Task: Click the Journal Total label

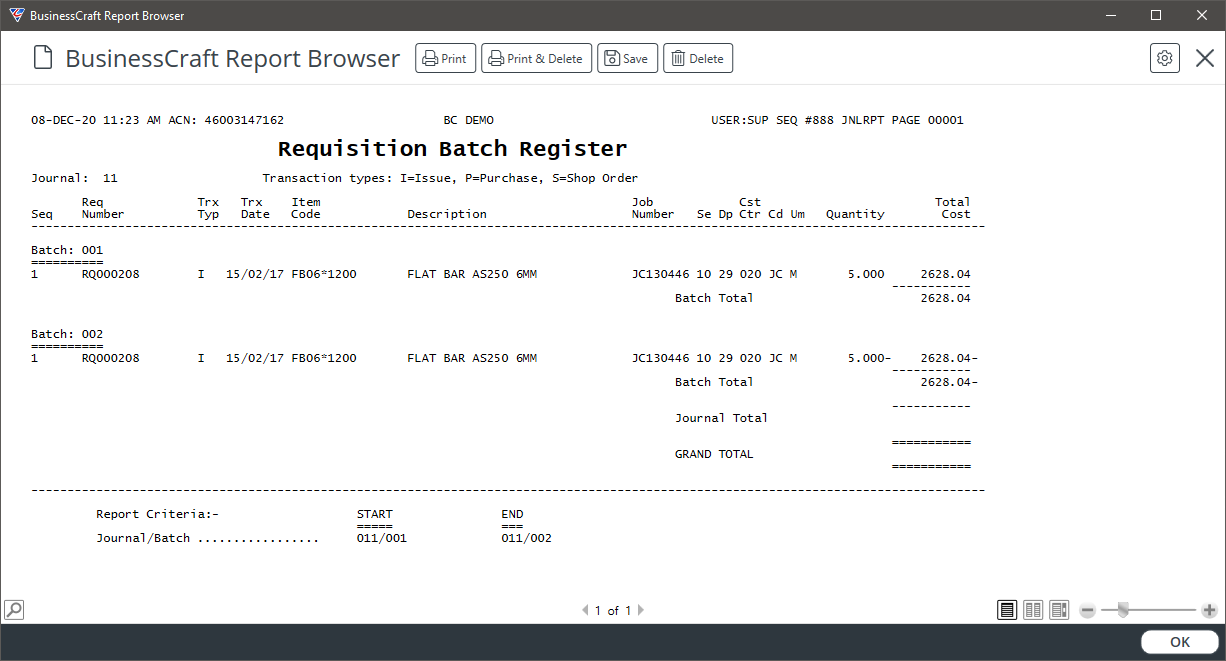Action: [721, 418]
